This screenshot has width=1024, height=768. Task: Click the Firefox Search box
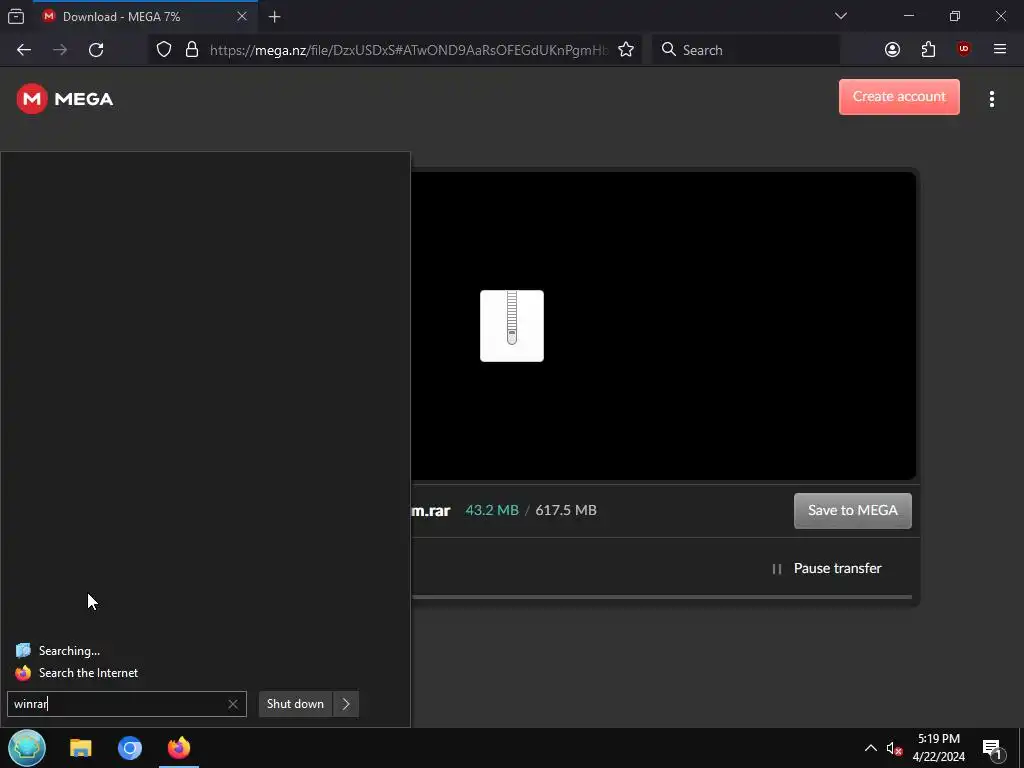(746, 50)
